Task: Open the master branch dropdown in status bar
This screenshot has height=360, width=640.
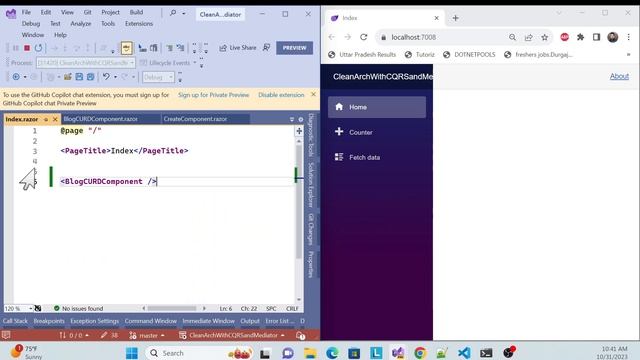Action: (x=147, y=336)
